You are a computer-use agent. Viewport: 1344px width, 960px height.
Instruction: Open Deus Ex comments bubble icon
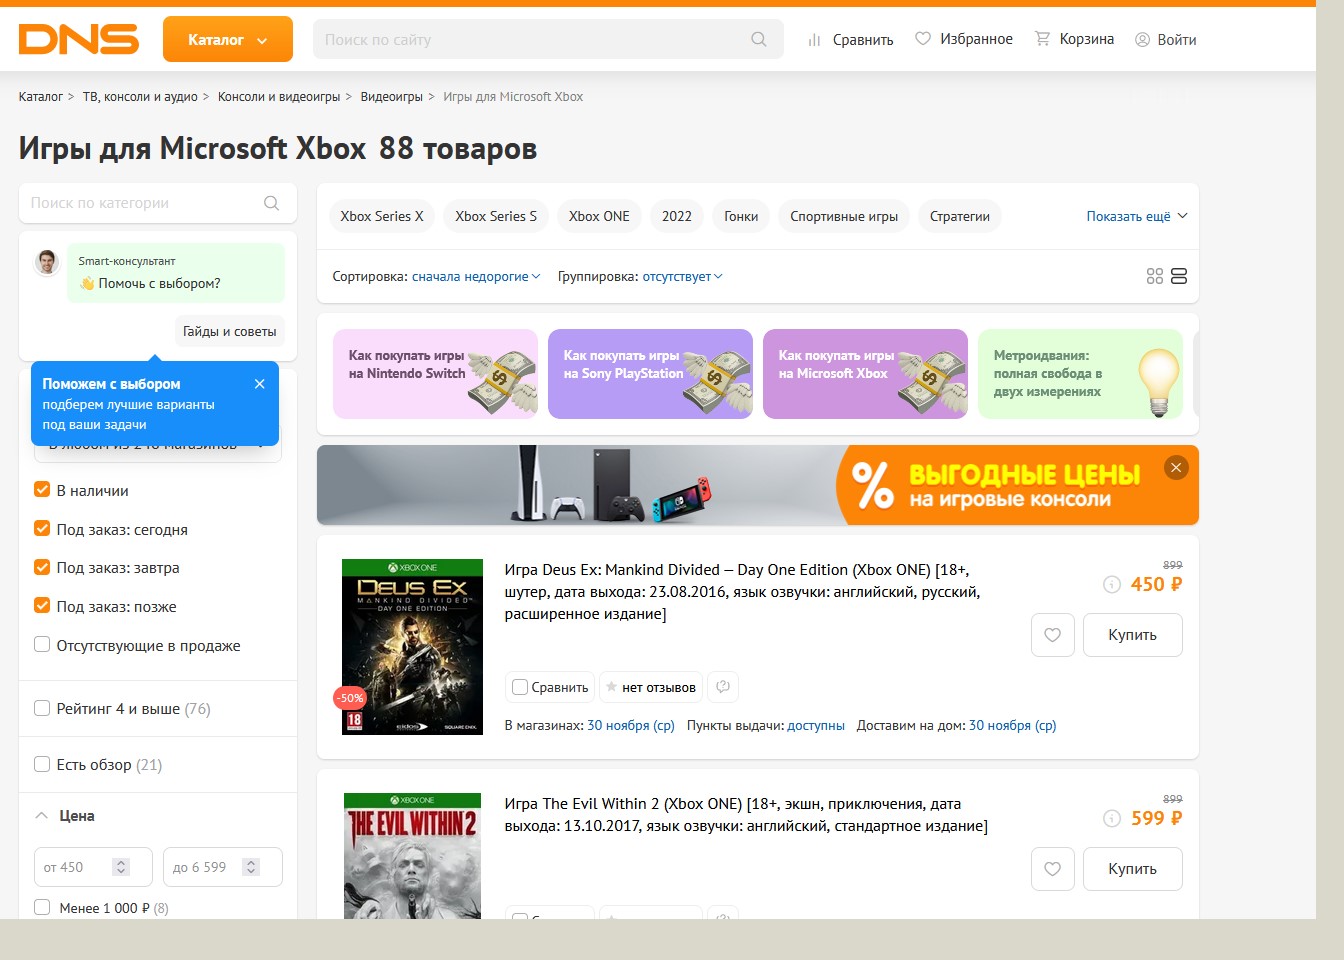coord(723,687)
